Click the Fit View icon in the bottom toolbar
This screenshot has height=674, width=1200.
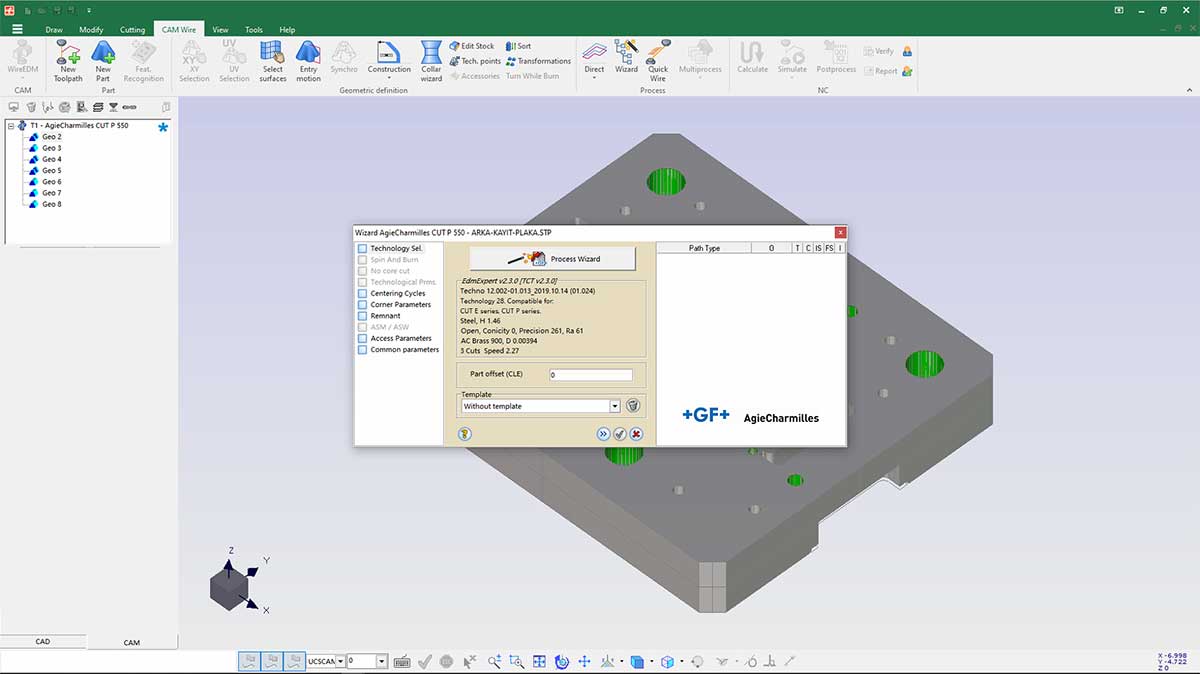point(539,662)
